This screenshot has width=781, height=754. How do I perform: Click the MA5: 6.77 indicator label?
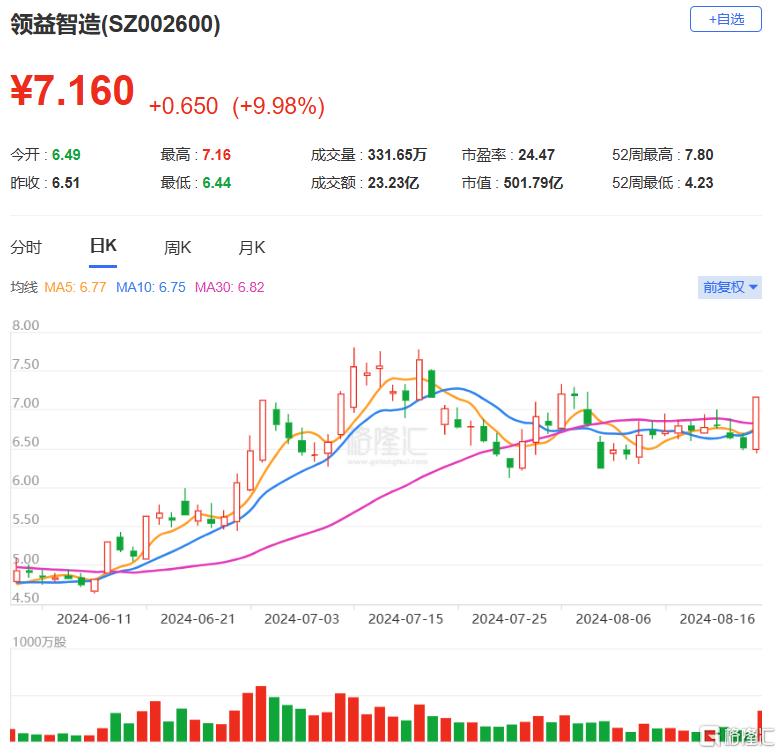coord(75,287)
